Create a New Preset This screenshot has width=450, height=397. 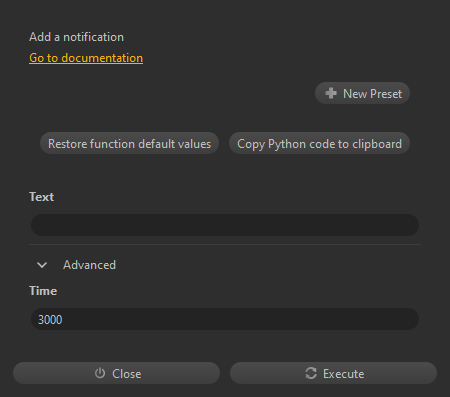click(362, 93)
